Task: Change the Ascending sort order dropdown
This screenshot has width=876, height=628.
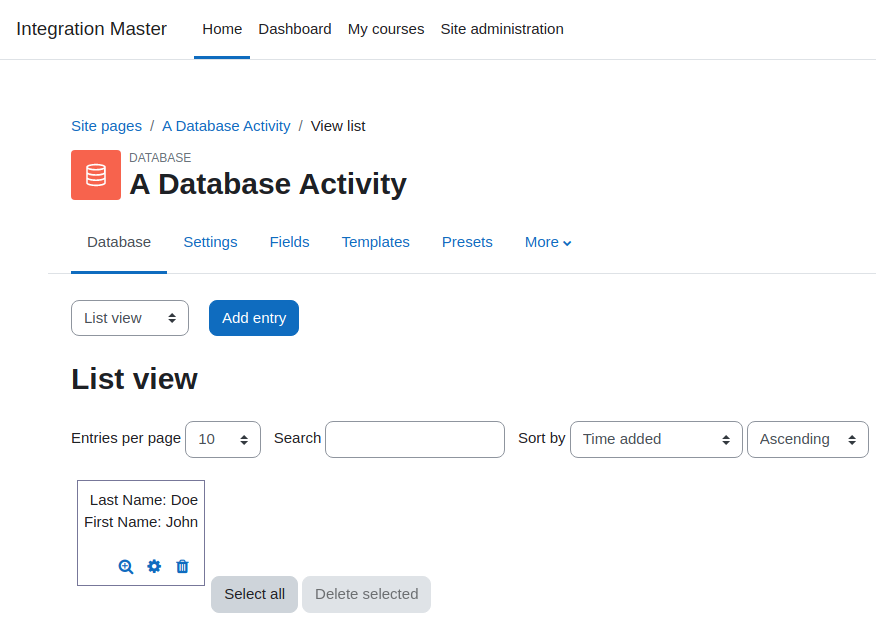Action: click(808, 439)
